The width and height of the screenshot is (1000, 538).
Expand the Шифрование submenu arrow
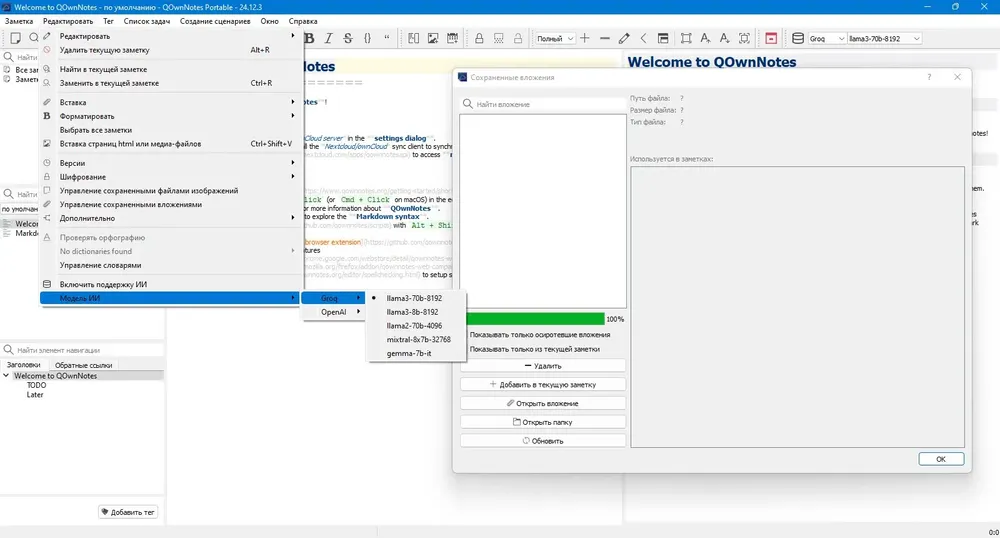[293, 177]
